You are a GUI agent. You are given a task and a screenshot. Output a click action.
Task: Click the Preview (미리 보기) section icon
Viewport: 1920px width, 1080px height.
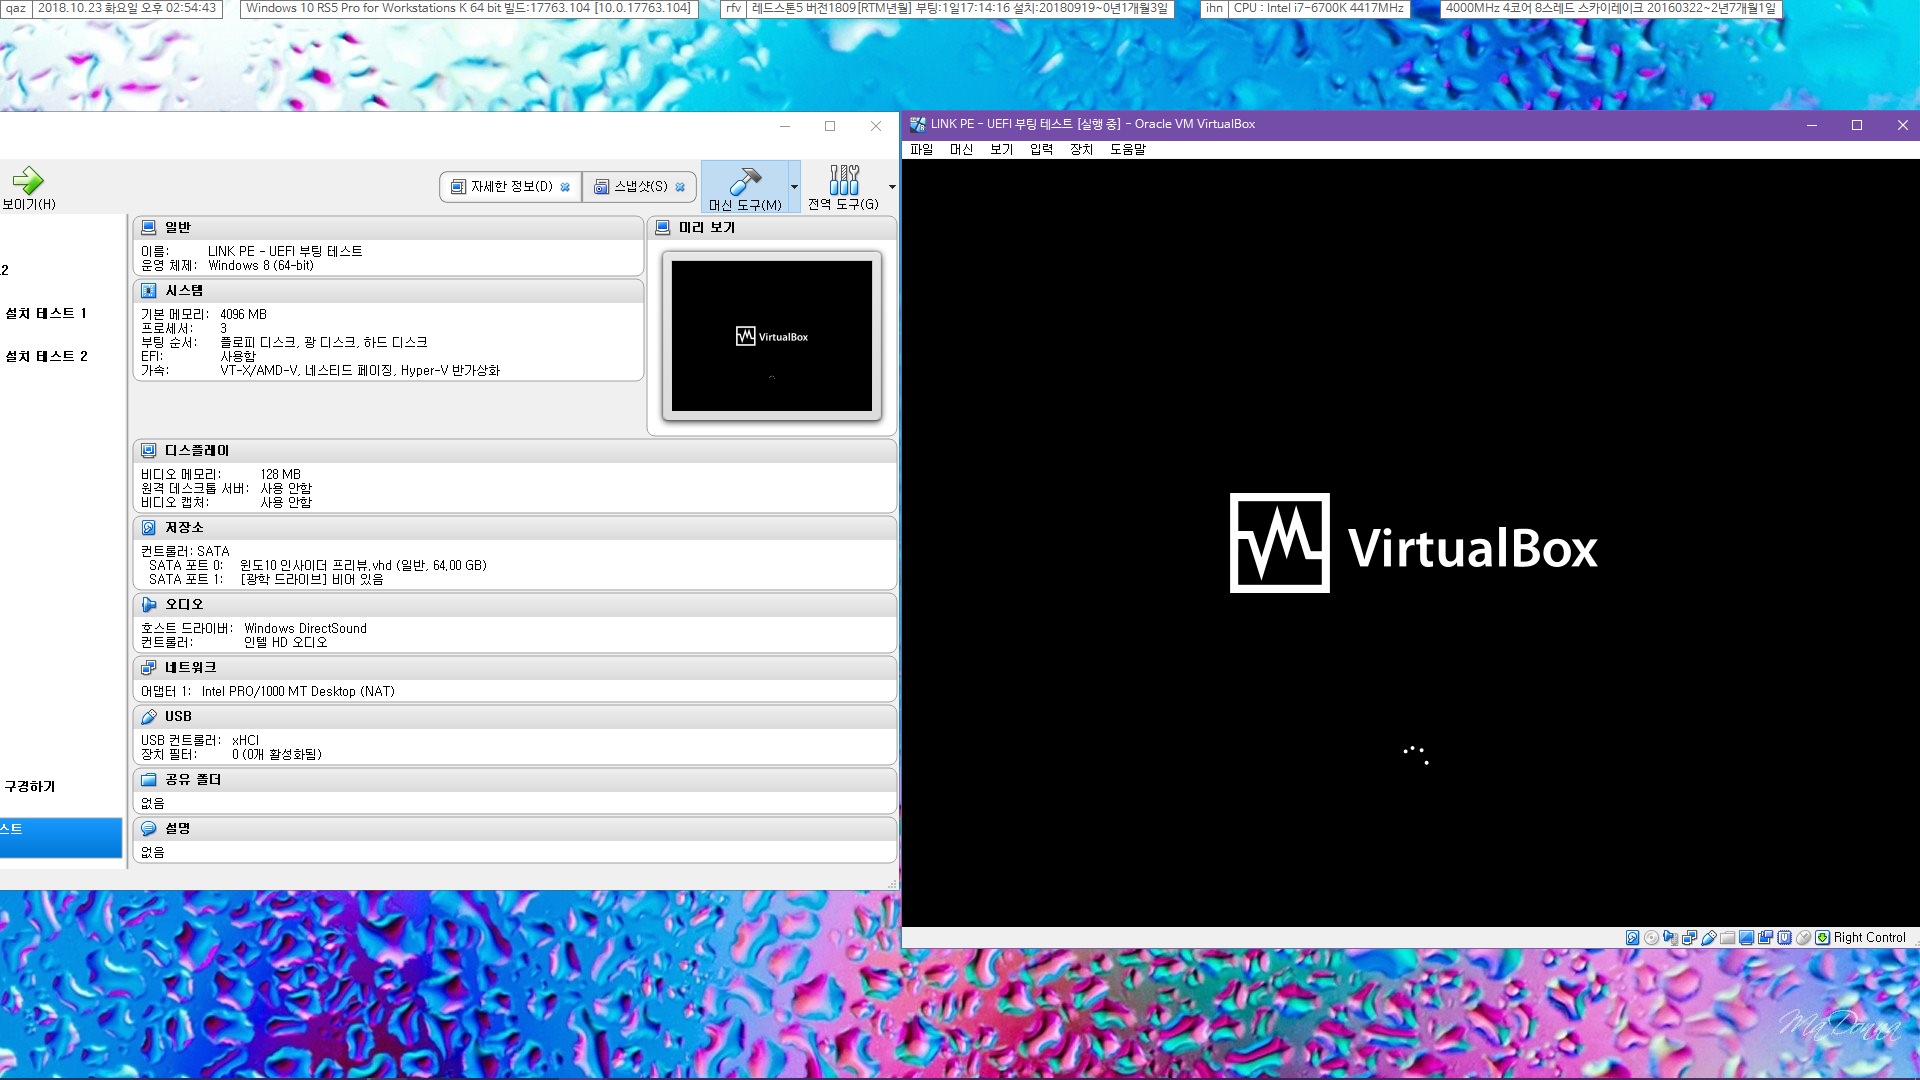click(662, 227)
